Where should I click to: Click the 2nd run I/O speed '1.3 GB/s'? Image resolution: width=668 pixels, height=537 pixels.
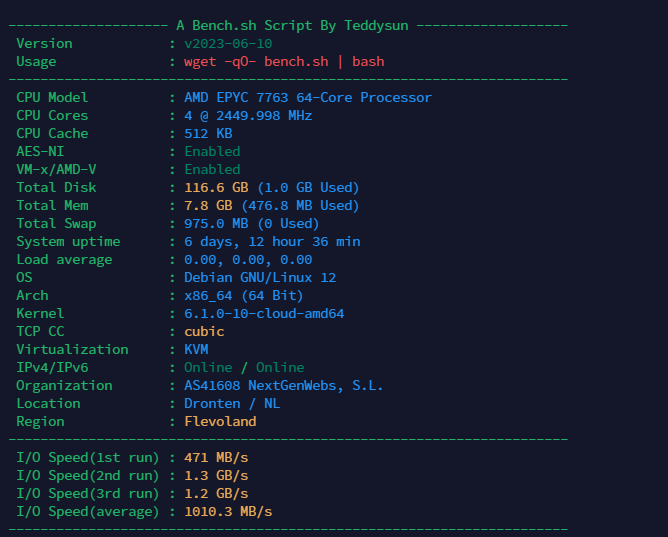216,476
